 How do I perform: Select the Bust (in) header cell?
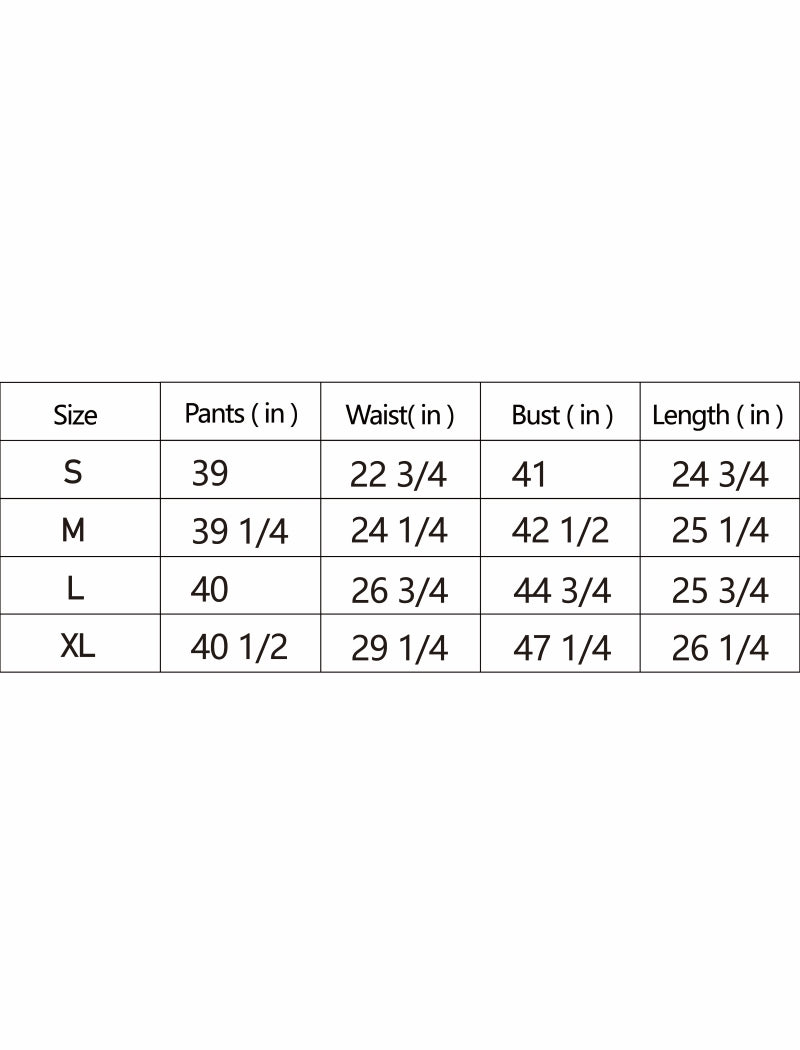562,415
